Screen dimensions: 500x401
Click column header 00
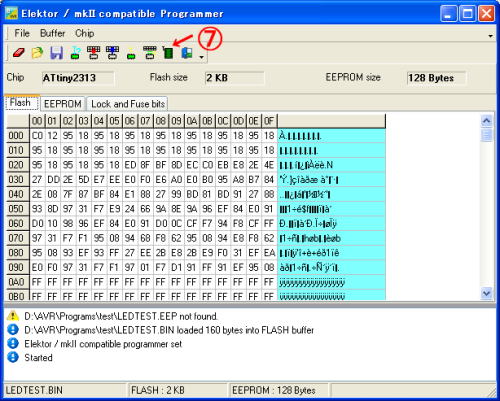point(37,121)
